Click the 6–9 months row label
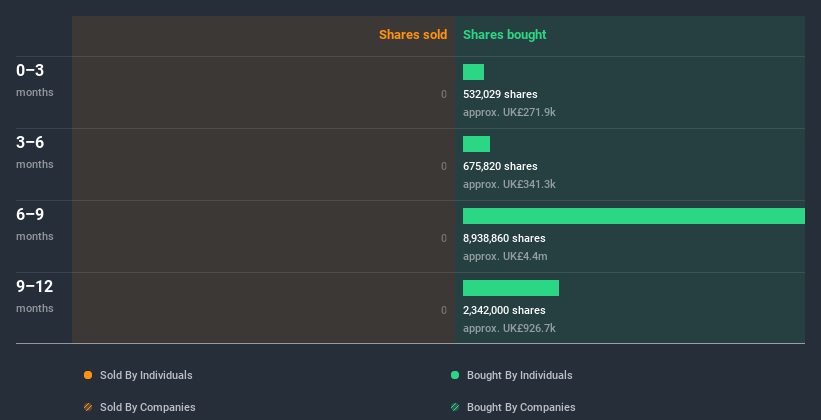821x420 pixels. pos(35,224)
